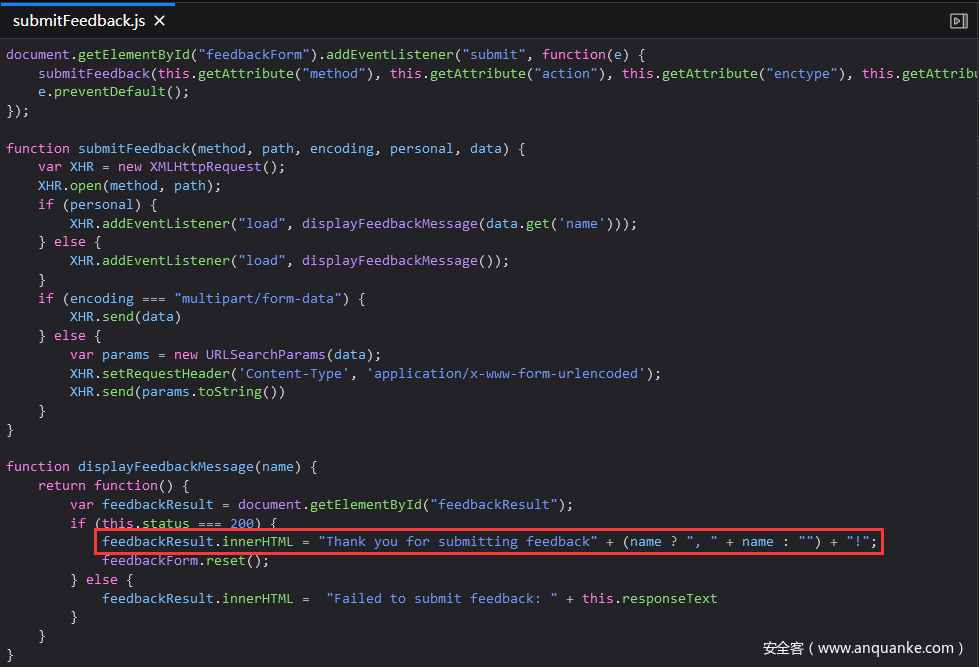Close the submitFeedback.js tab
Screen dimensions: 979x667
[x=159, y=20]
